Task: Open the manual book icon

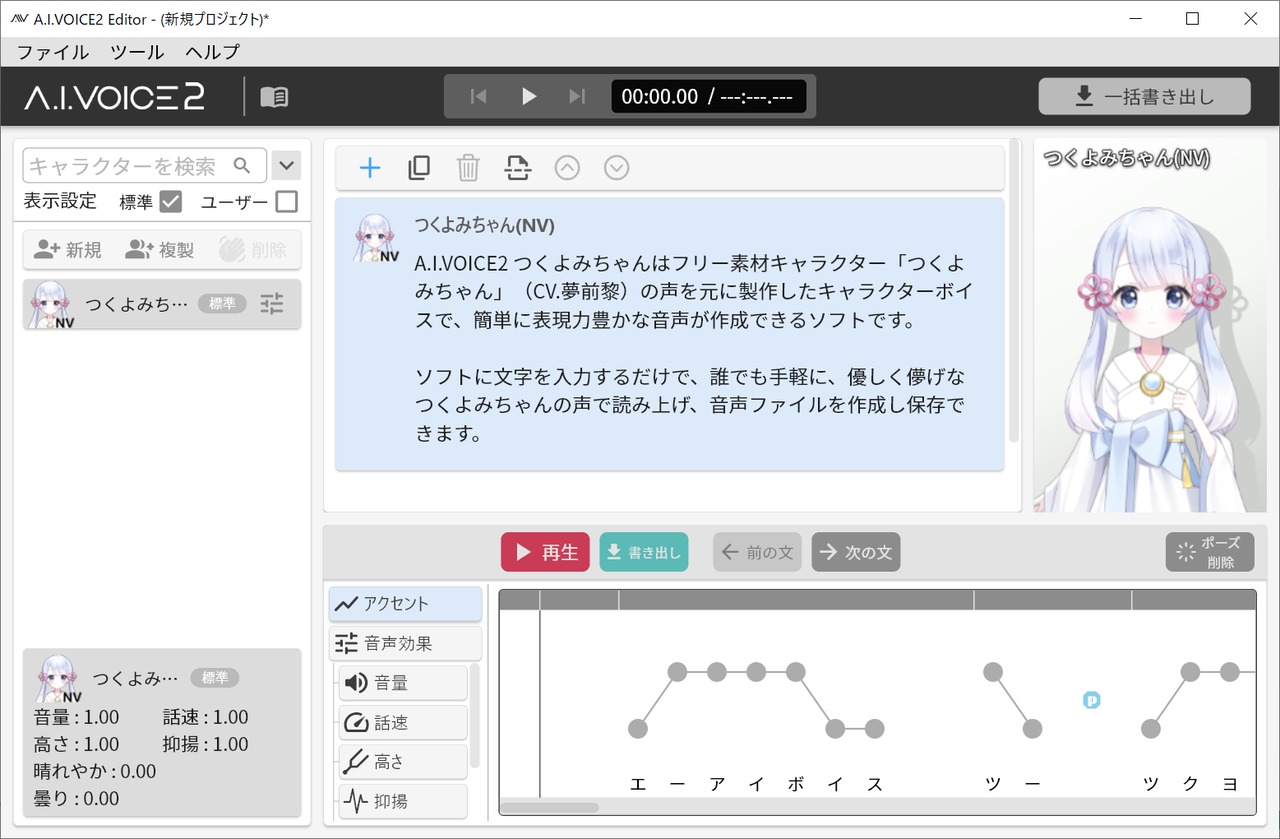Action: pyautogui.click(x=274, y=97)
